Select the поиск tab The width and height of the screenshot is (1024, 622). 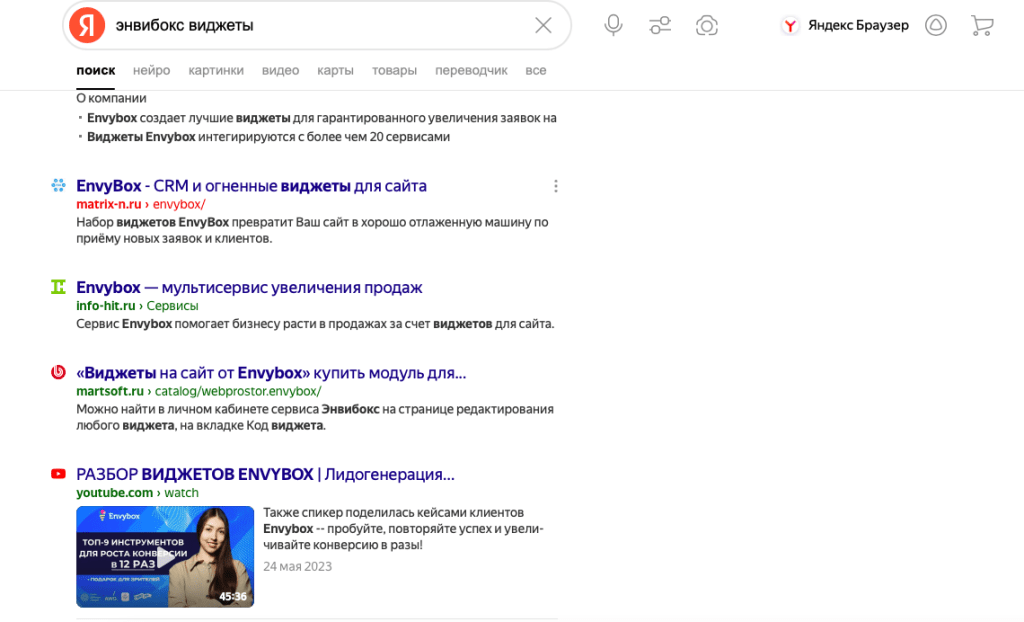click(95, 71)
